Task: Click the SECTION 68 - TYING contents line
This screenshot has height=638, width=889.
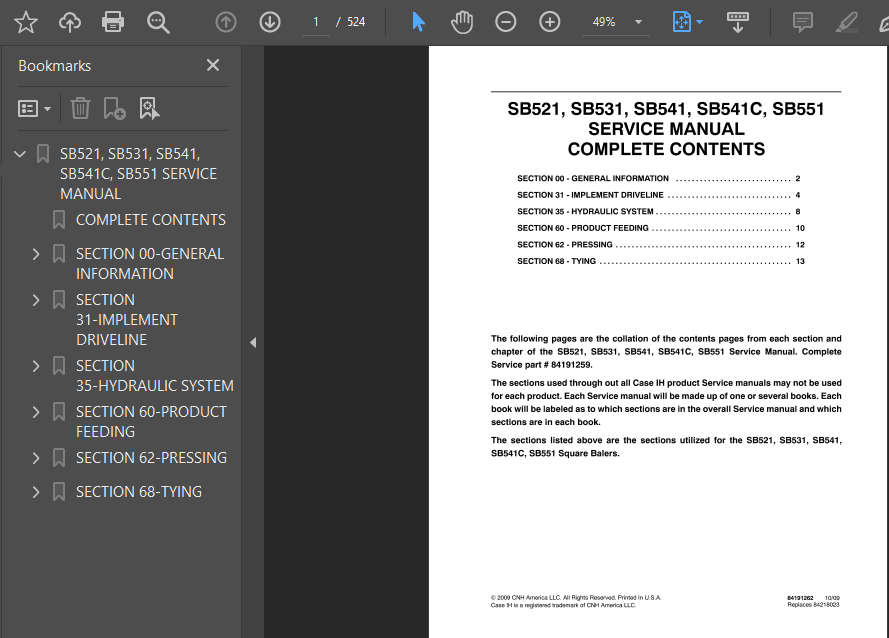Action: coord(661,261)
